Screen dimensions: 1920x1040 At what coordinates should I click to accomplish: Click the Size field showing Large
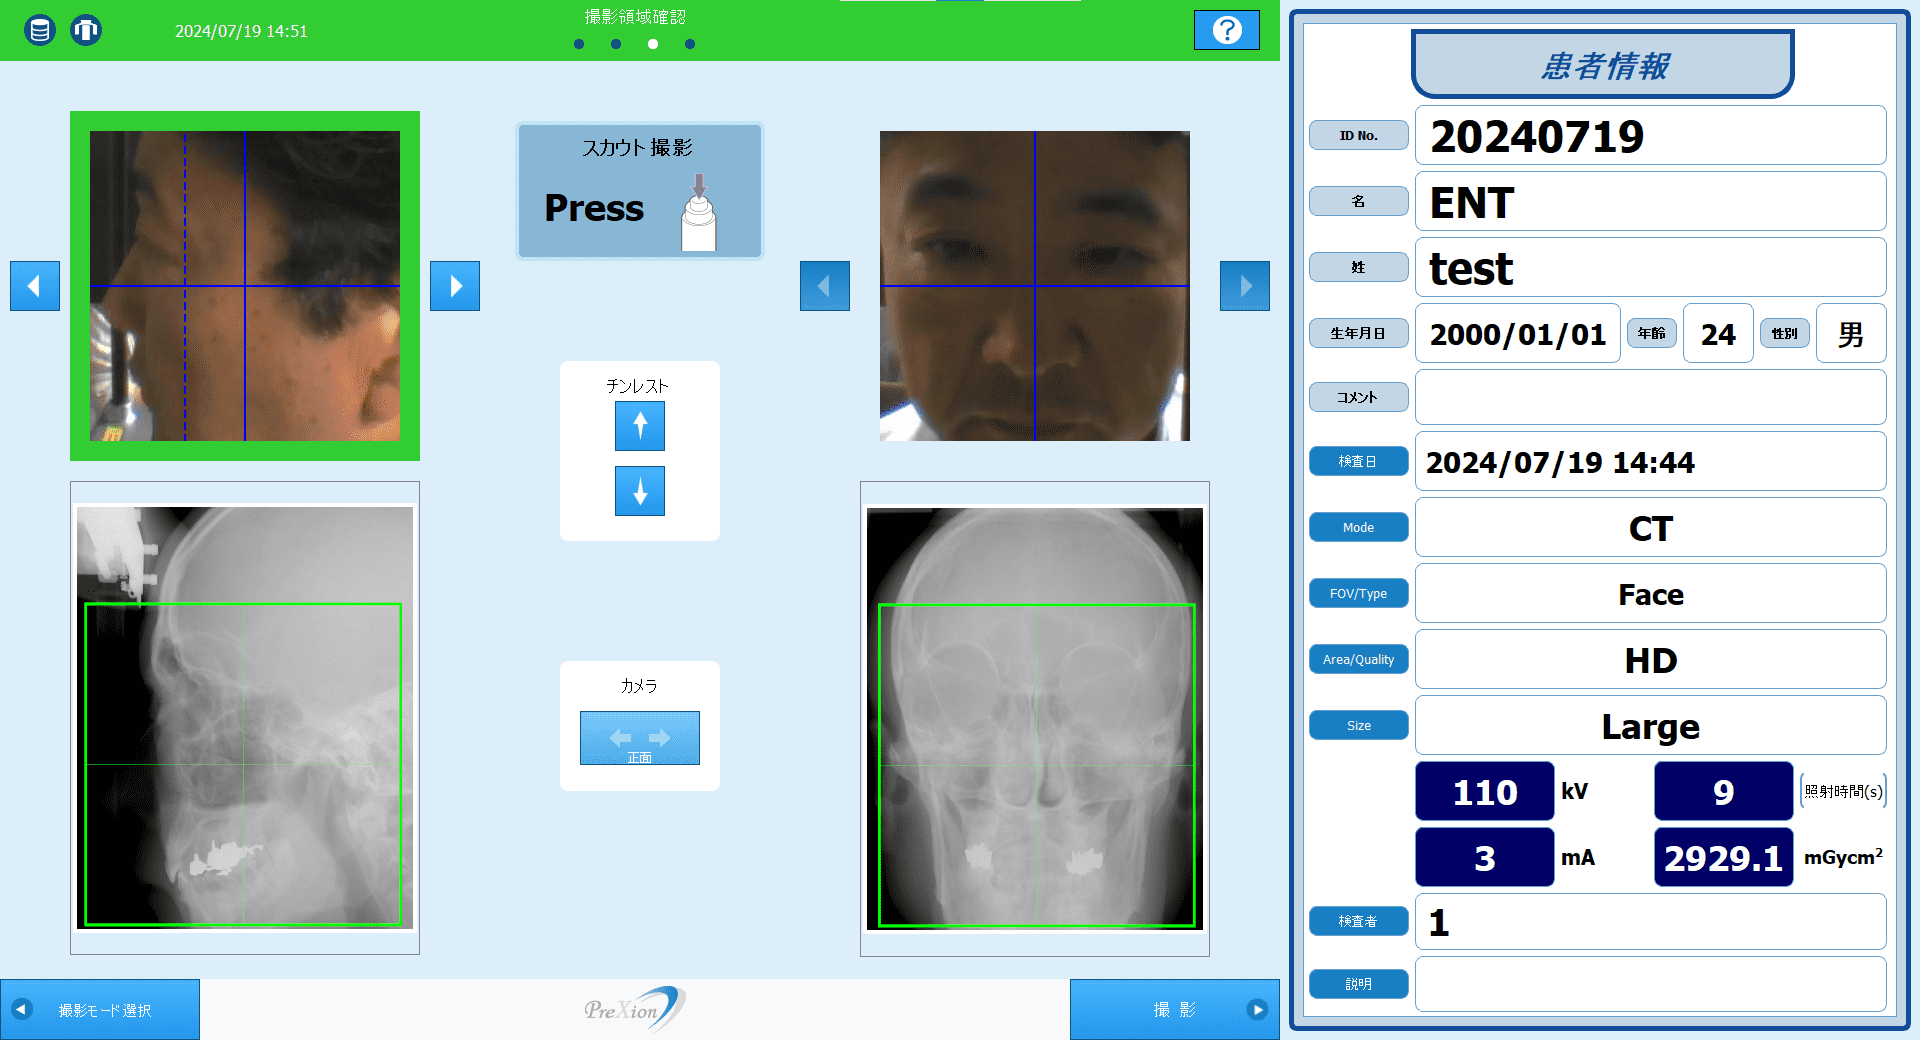point(1650,726)
